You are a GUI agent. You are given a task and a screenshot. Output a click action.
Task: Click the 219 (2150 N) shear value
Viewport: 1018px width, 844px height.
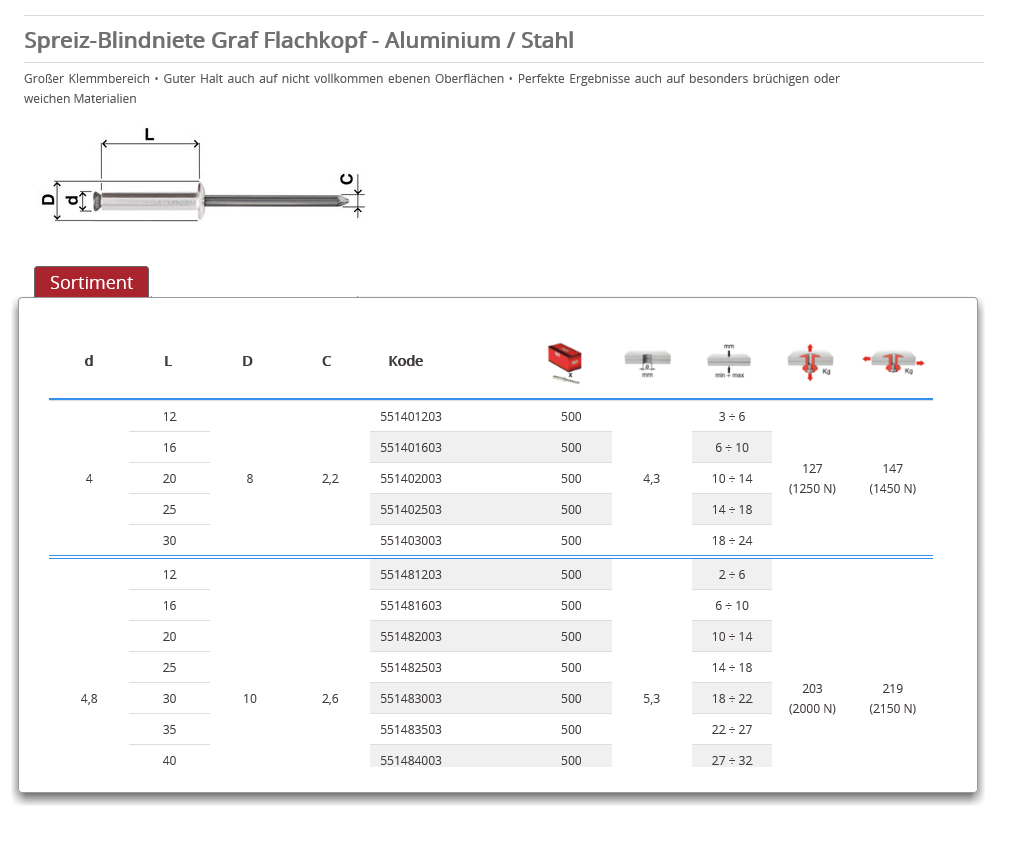[893, 698]
